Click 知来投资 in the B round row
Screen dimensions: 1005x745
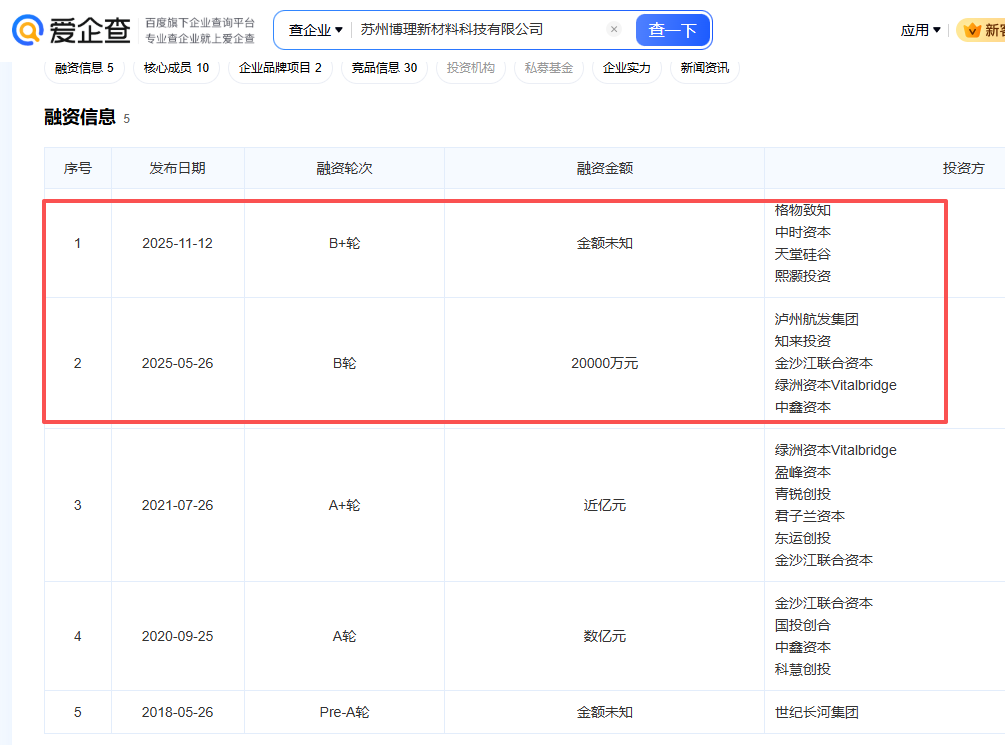(802, 341)
